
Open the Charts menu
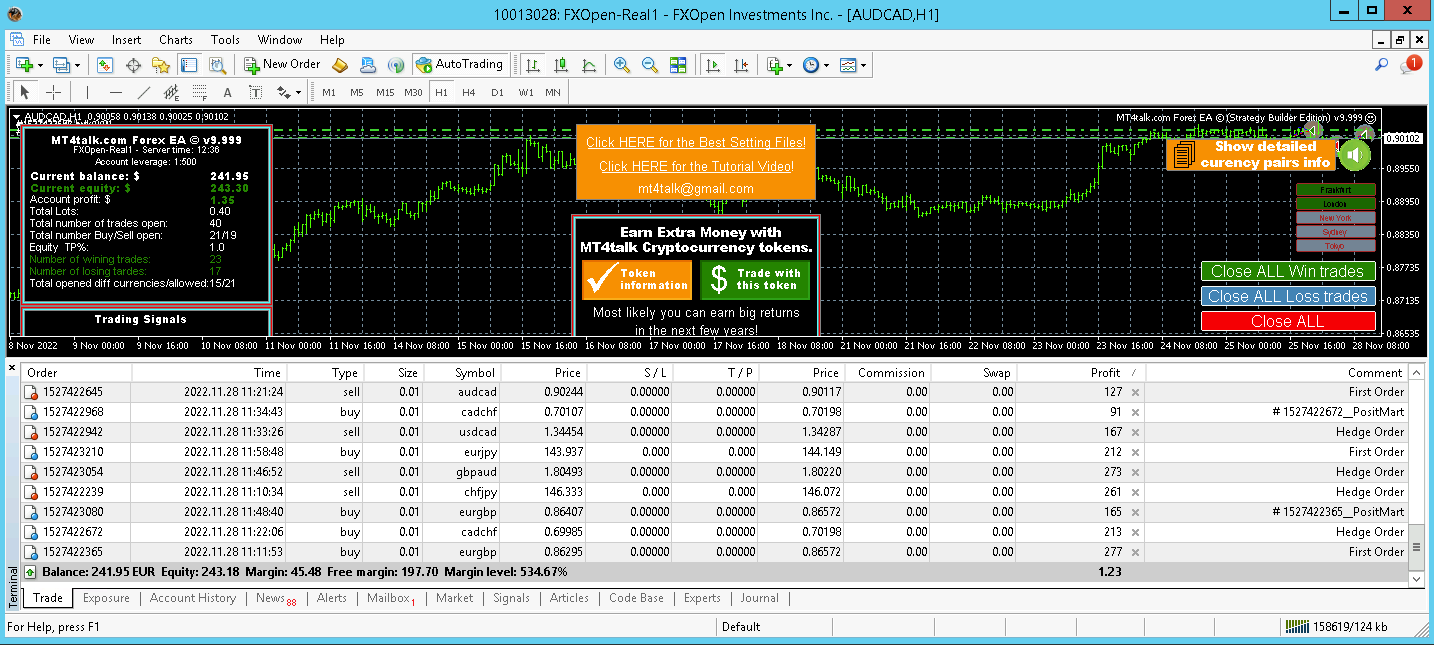pos(176,40)
